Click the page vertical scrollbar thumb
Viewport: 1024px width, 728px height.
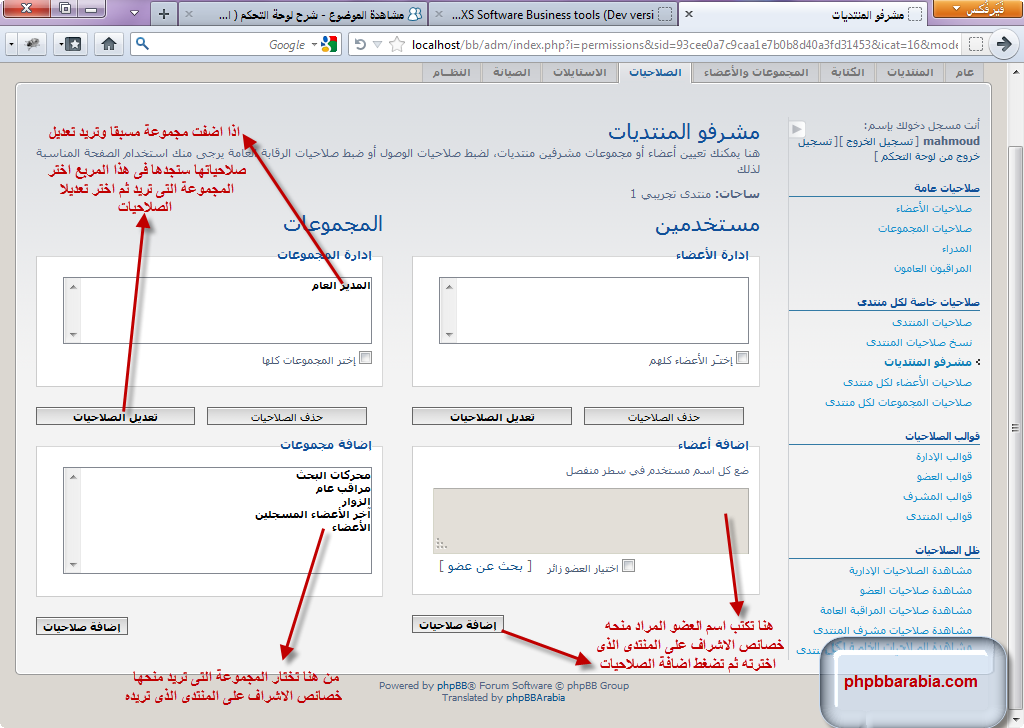point(1016,428)
